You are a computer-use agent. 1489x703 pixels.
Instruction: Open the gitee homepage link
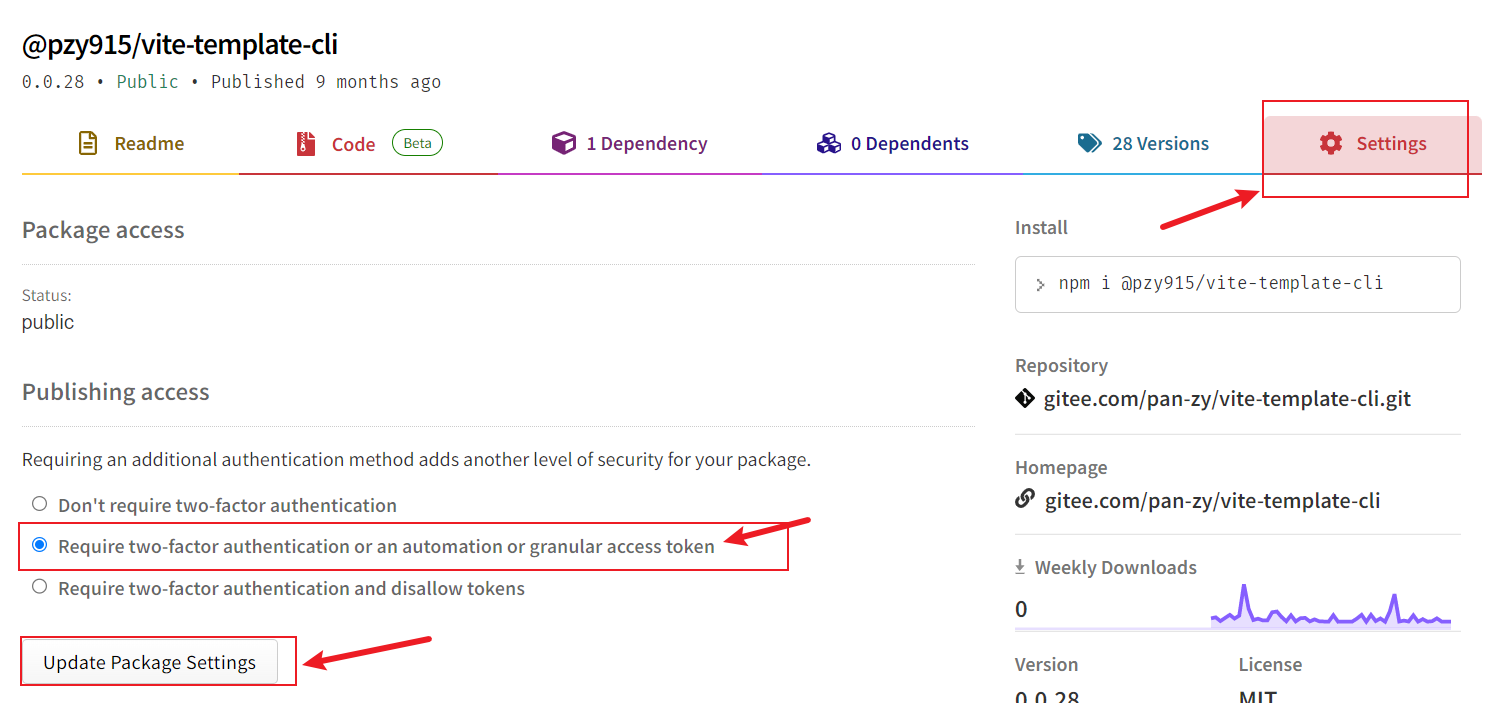pos(1212,500)
